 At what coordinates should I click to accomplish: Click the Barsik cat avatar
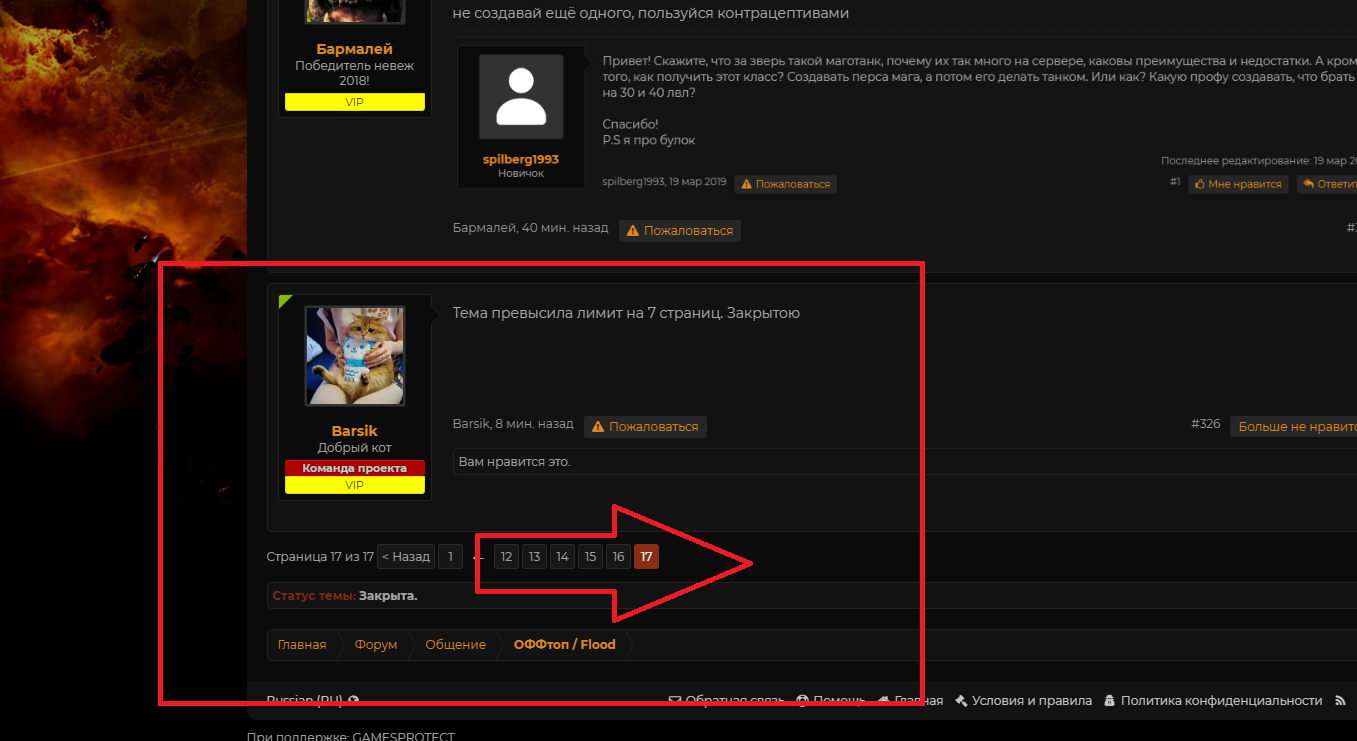pos(354,356)
